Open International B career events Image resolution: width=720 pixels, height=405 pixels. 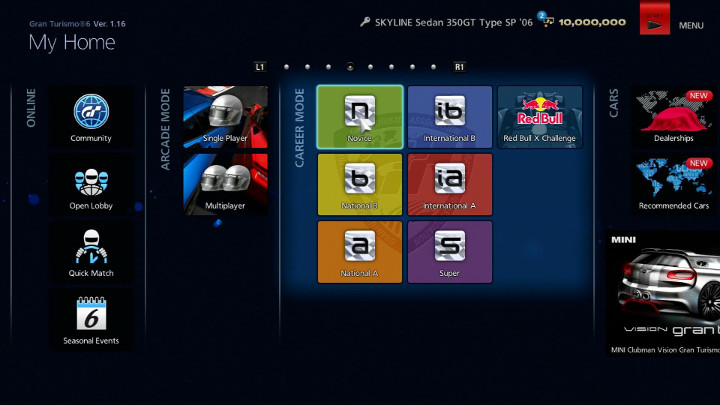pos(450,116)
